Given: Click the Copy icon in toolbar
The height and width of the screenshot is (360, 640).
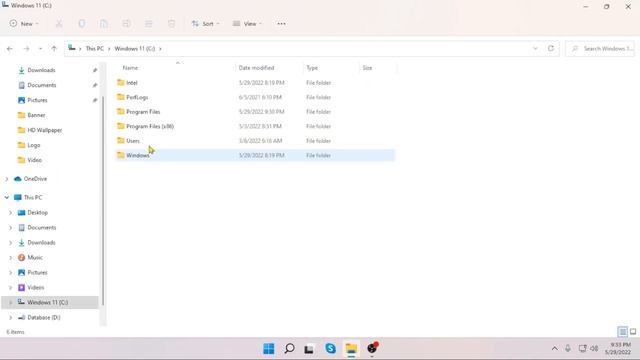Looking at the screenshot, I should (x=82, y=24).
